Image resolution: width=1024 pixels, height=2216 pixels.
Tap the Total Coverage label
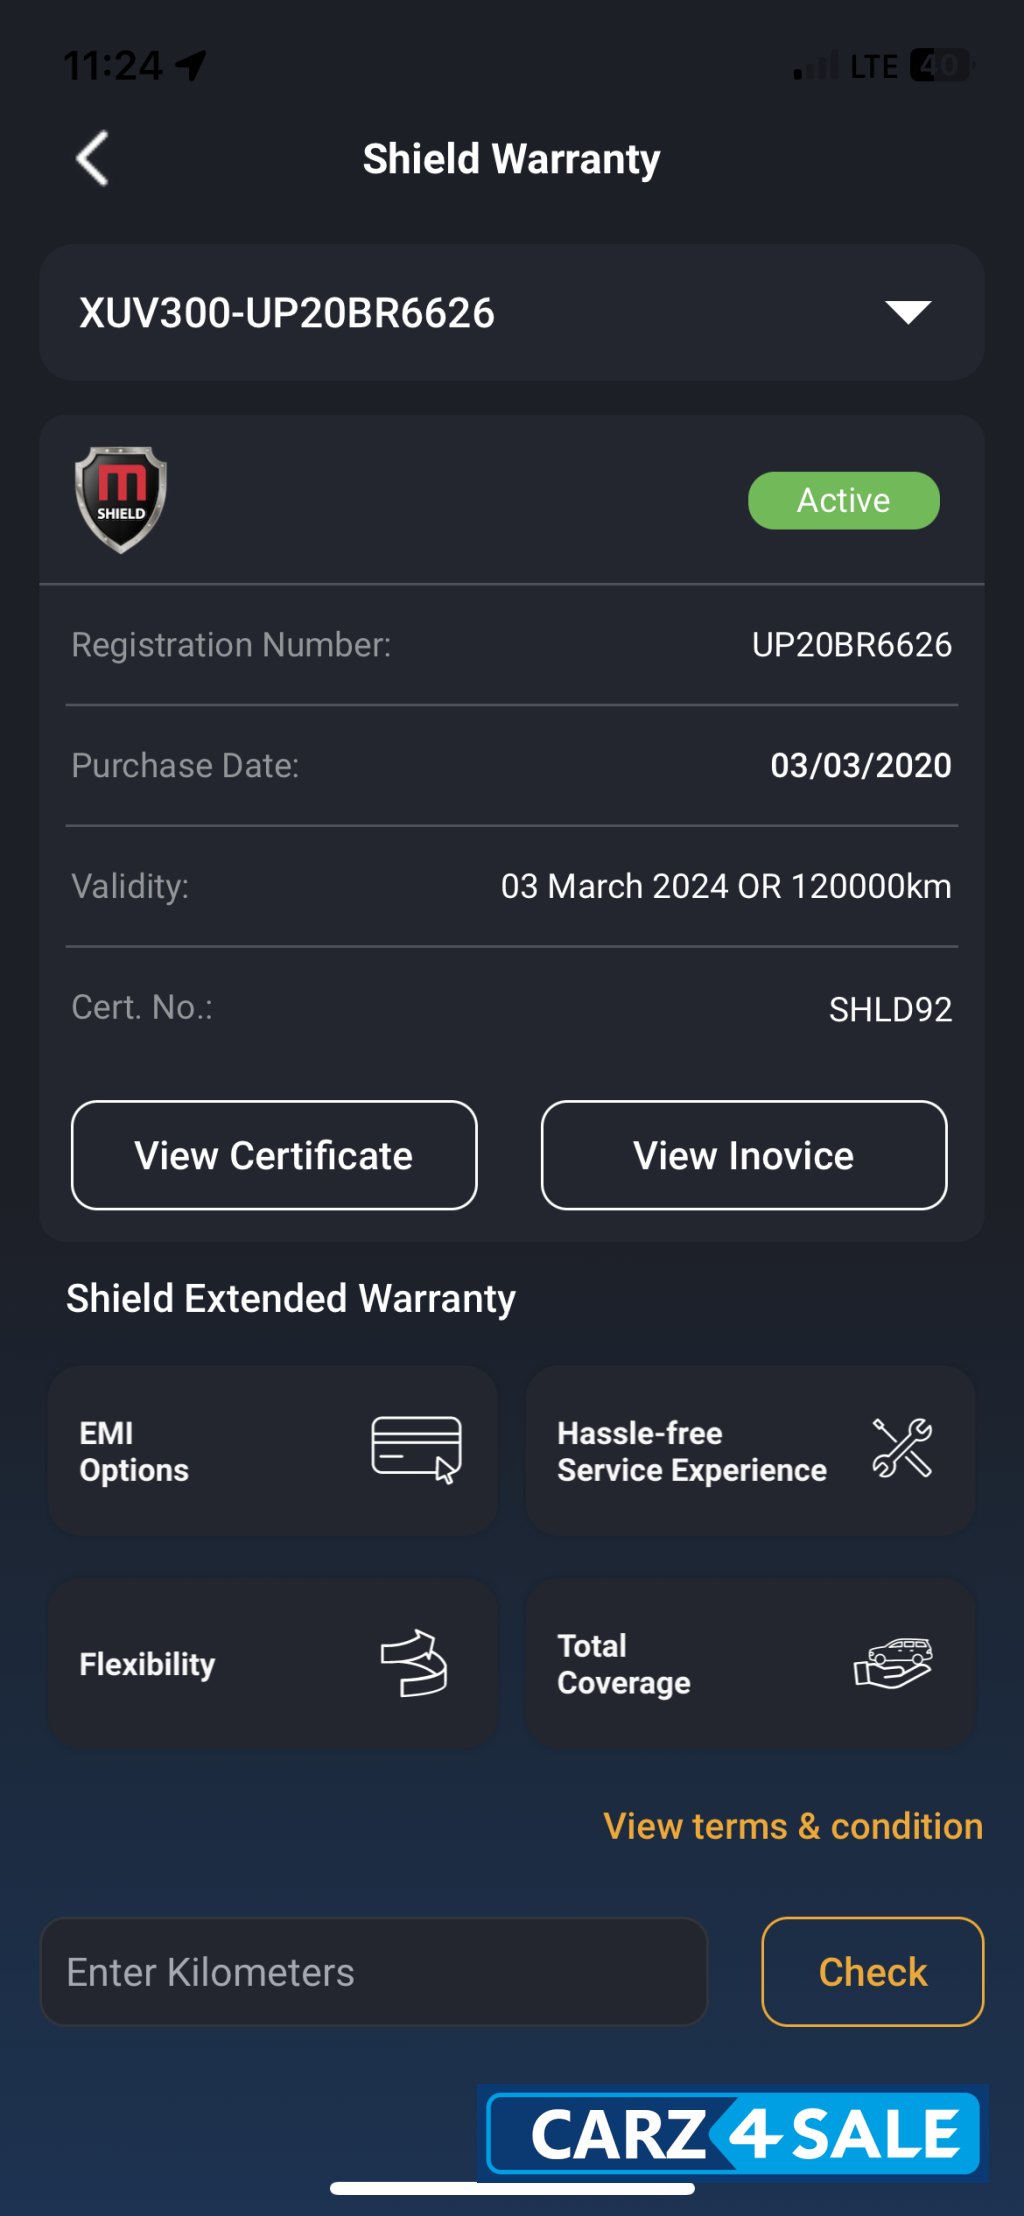click(x=624, y=1664)
